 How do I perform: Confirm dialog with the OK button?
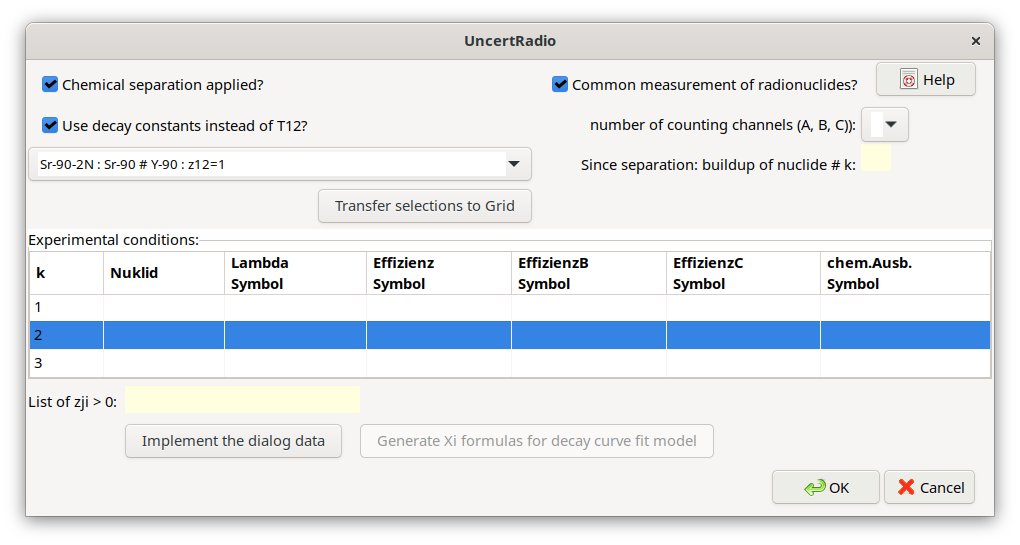pyautogui.click(x=826, y=487)
